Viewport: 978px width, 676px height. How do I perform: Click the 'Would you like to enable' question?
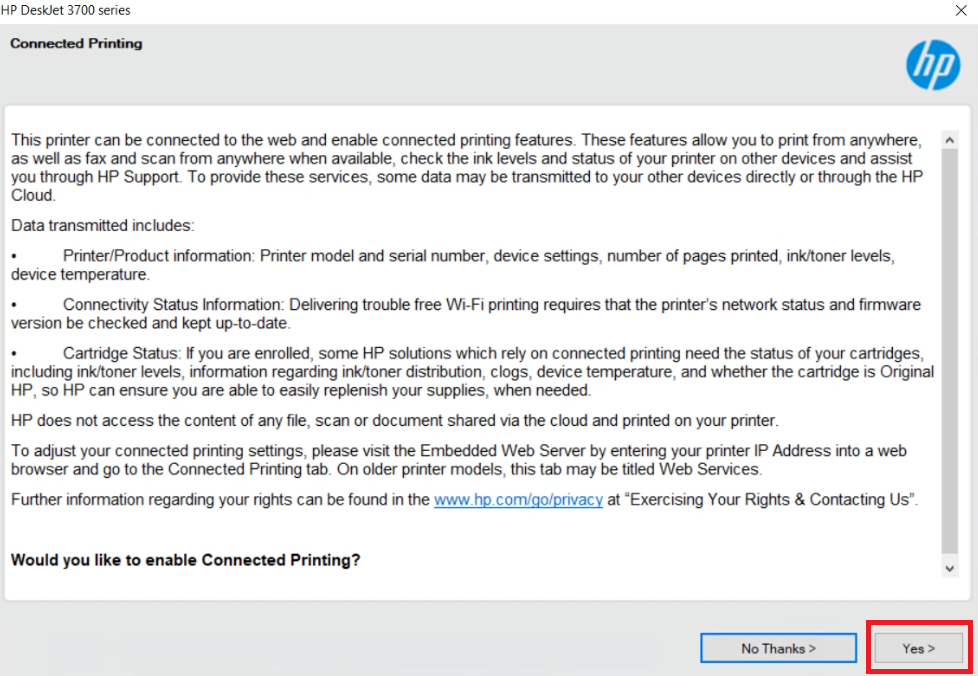[185, 560]
